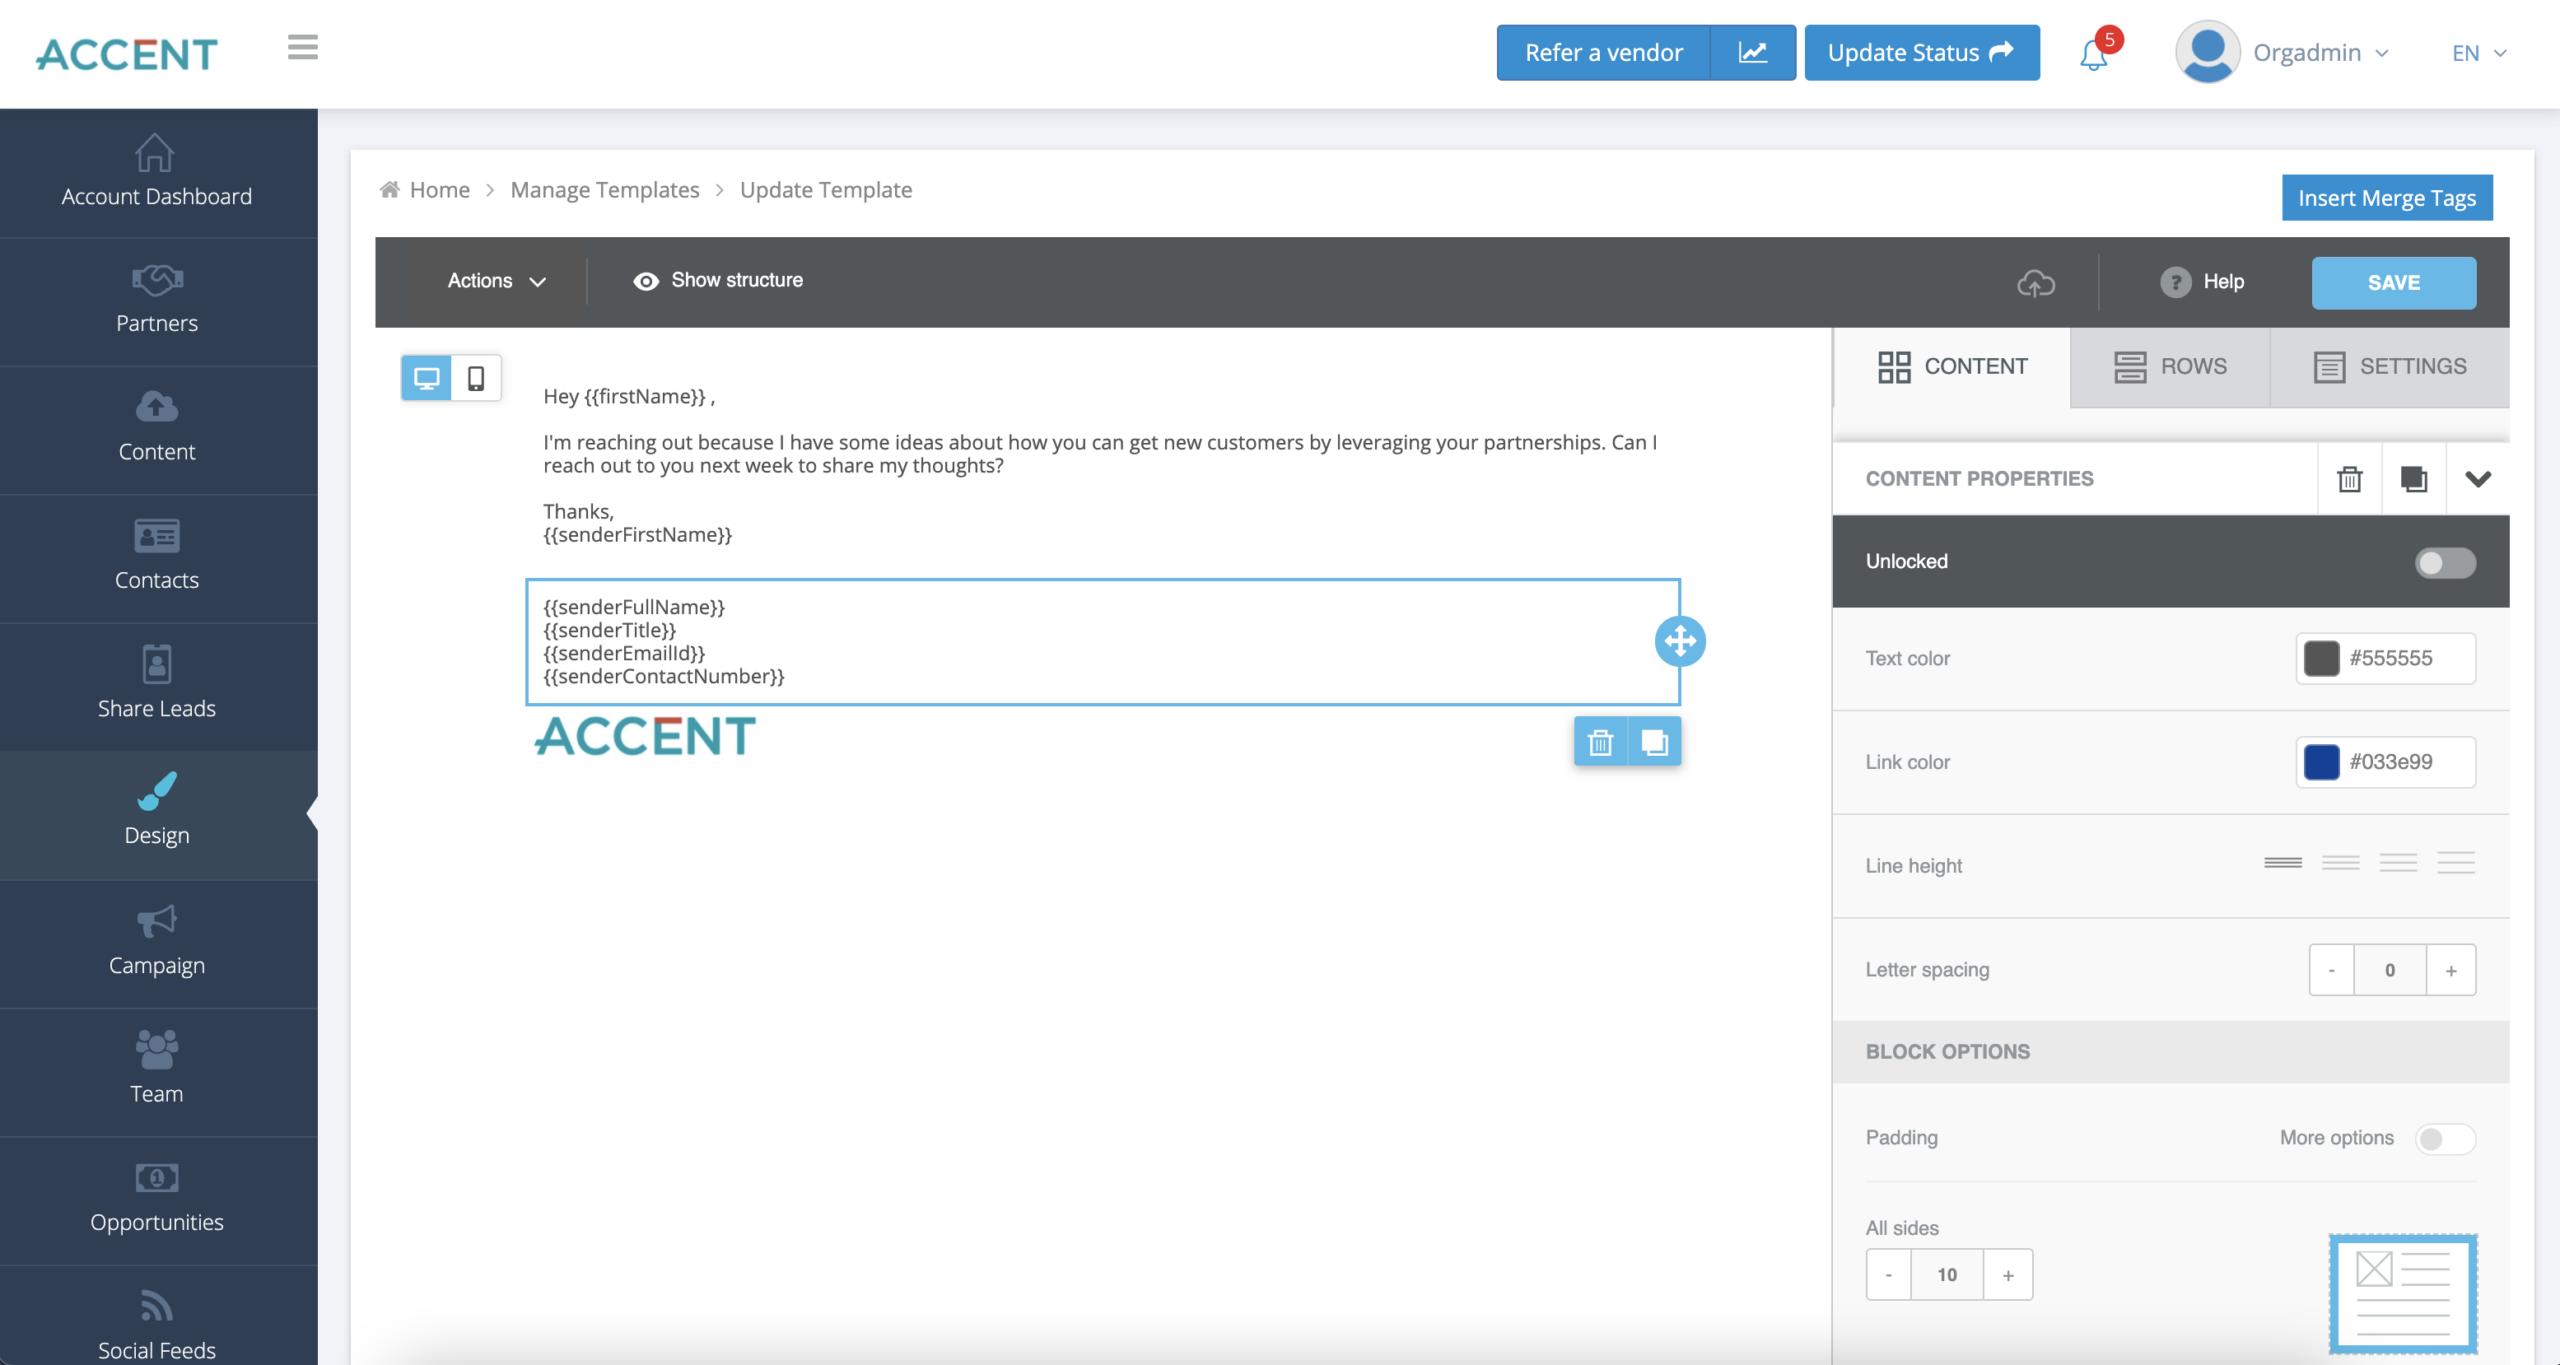Click the SAVE button
Screen dimensions: 2560x1365
point(2394,281)
